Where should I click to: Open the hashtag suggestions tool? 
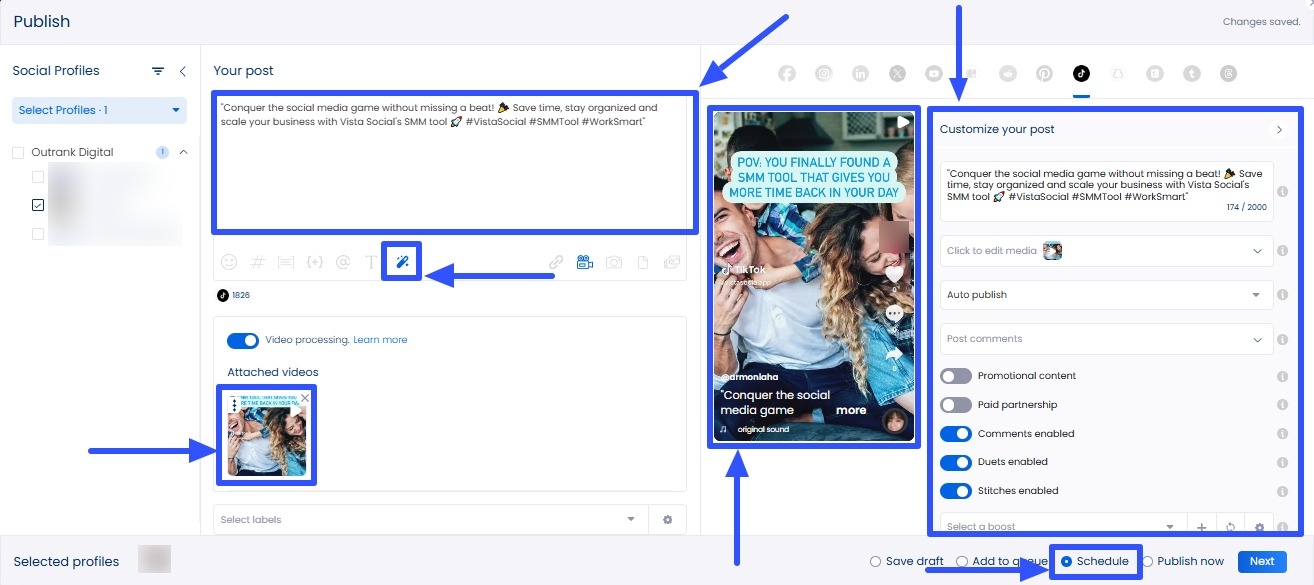click(257, 261)
